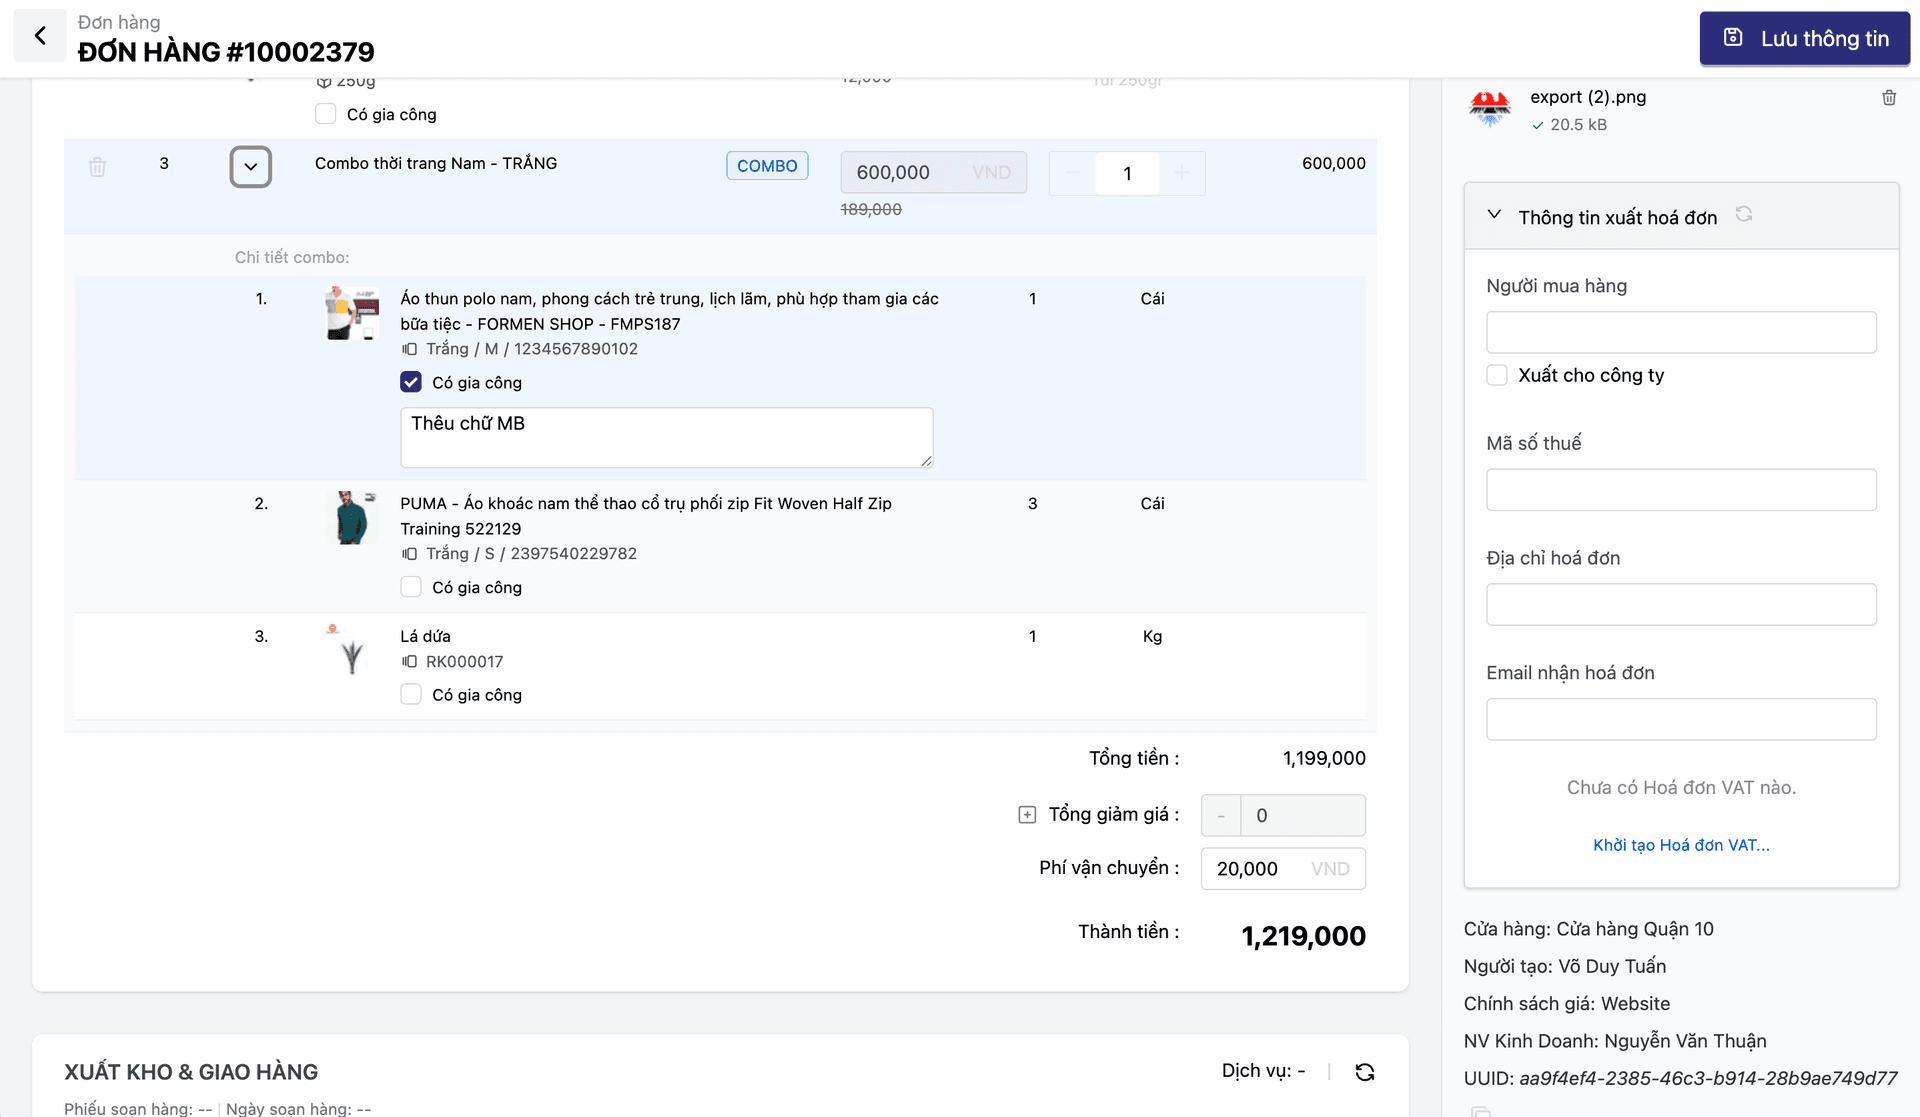Open the discount type dropdown showing dash

pos(1221,816)
